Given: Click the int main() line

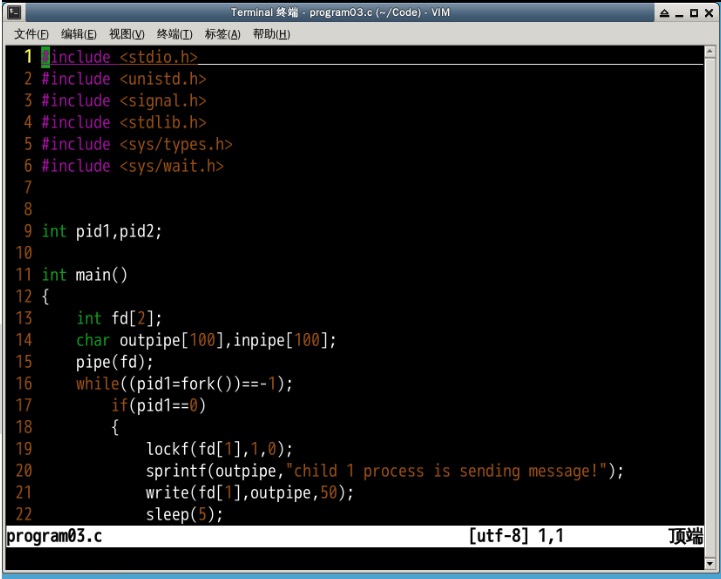Looking at the screenshot, I should click(85, 275).
